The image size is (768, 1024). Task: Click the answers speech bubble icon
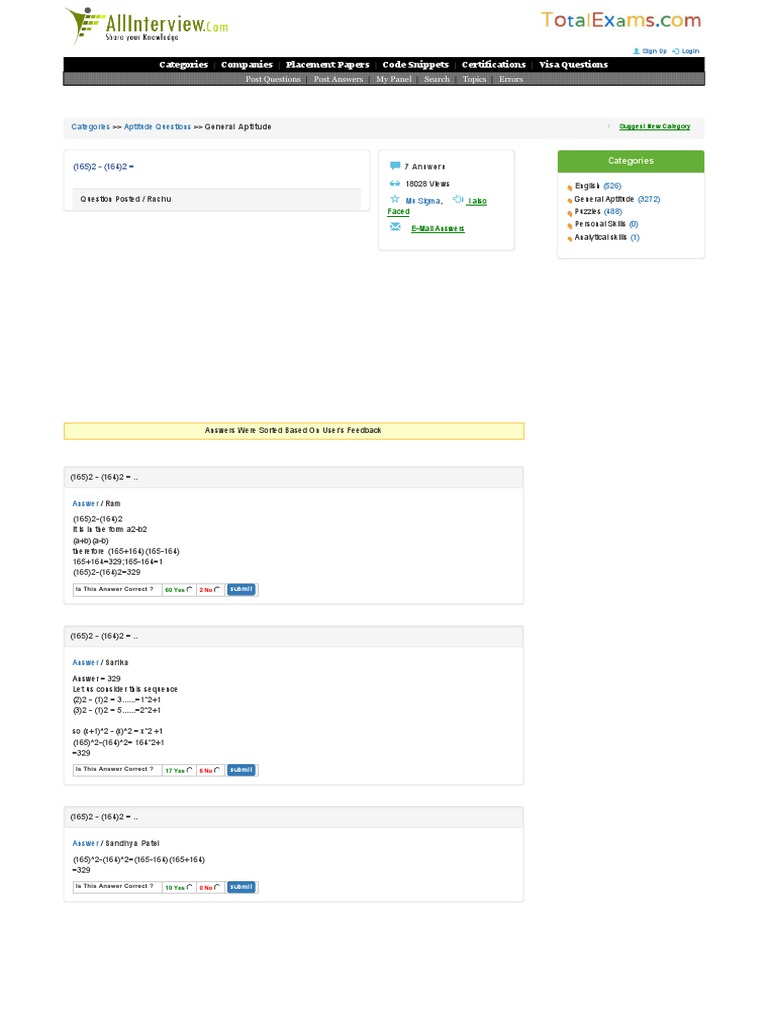[x=395, y=166]
